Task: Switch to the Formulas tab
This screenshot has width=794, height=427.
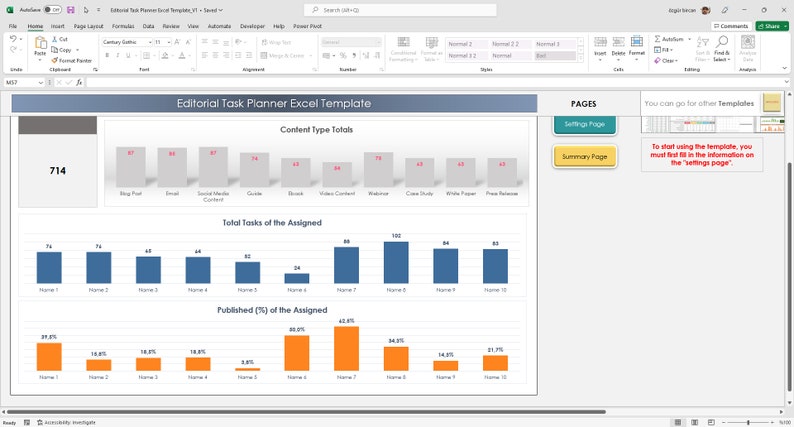Action: 123,26
